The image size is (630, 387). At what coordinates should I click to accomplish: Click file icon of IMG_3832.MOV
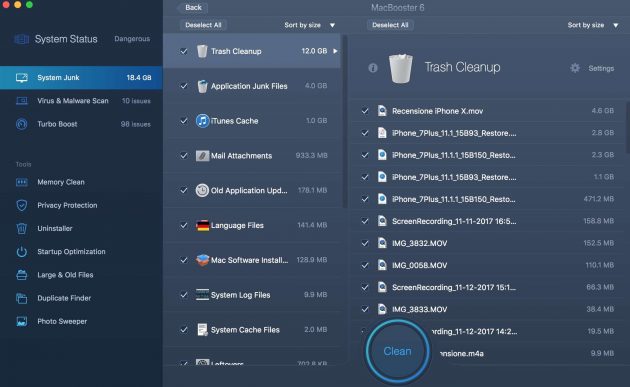382,243
